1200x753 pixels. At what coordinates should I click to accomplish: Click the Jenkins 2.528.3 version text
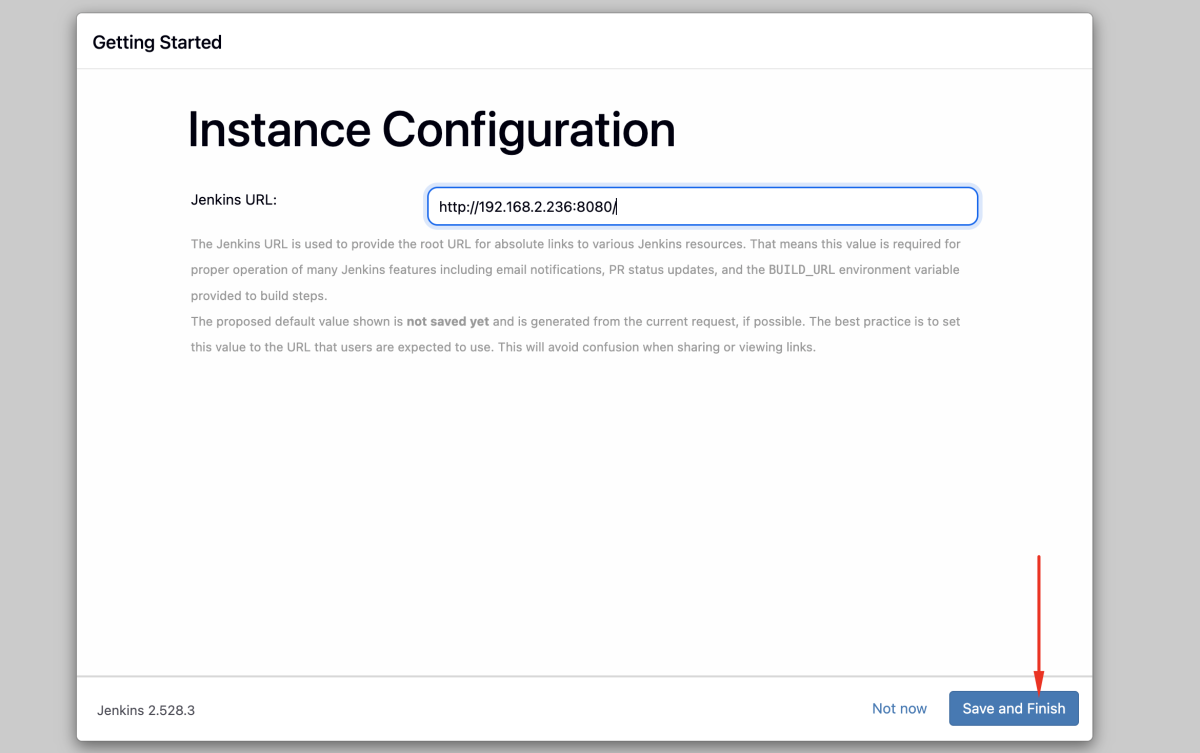click(146, 710)
